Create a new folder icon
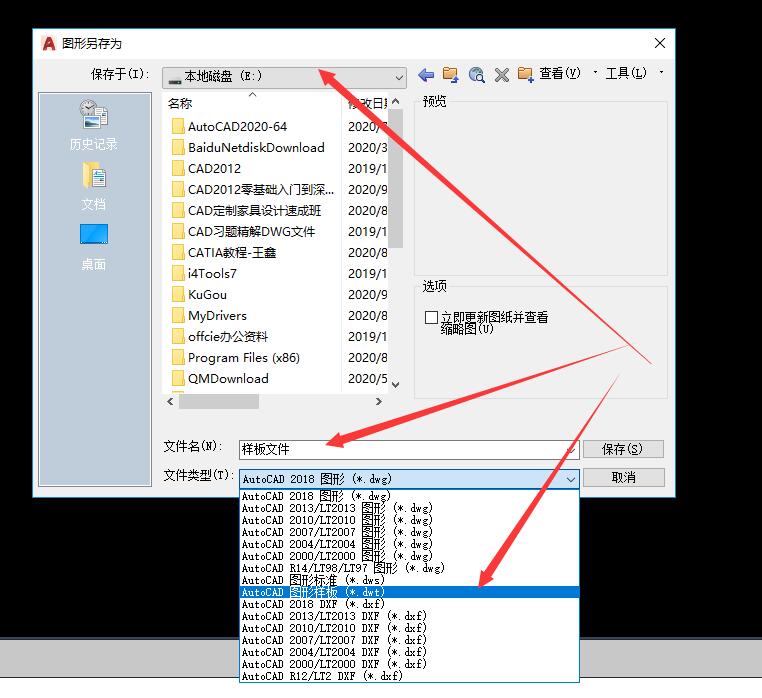 [x=526, y=75]
